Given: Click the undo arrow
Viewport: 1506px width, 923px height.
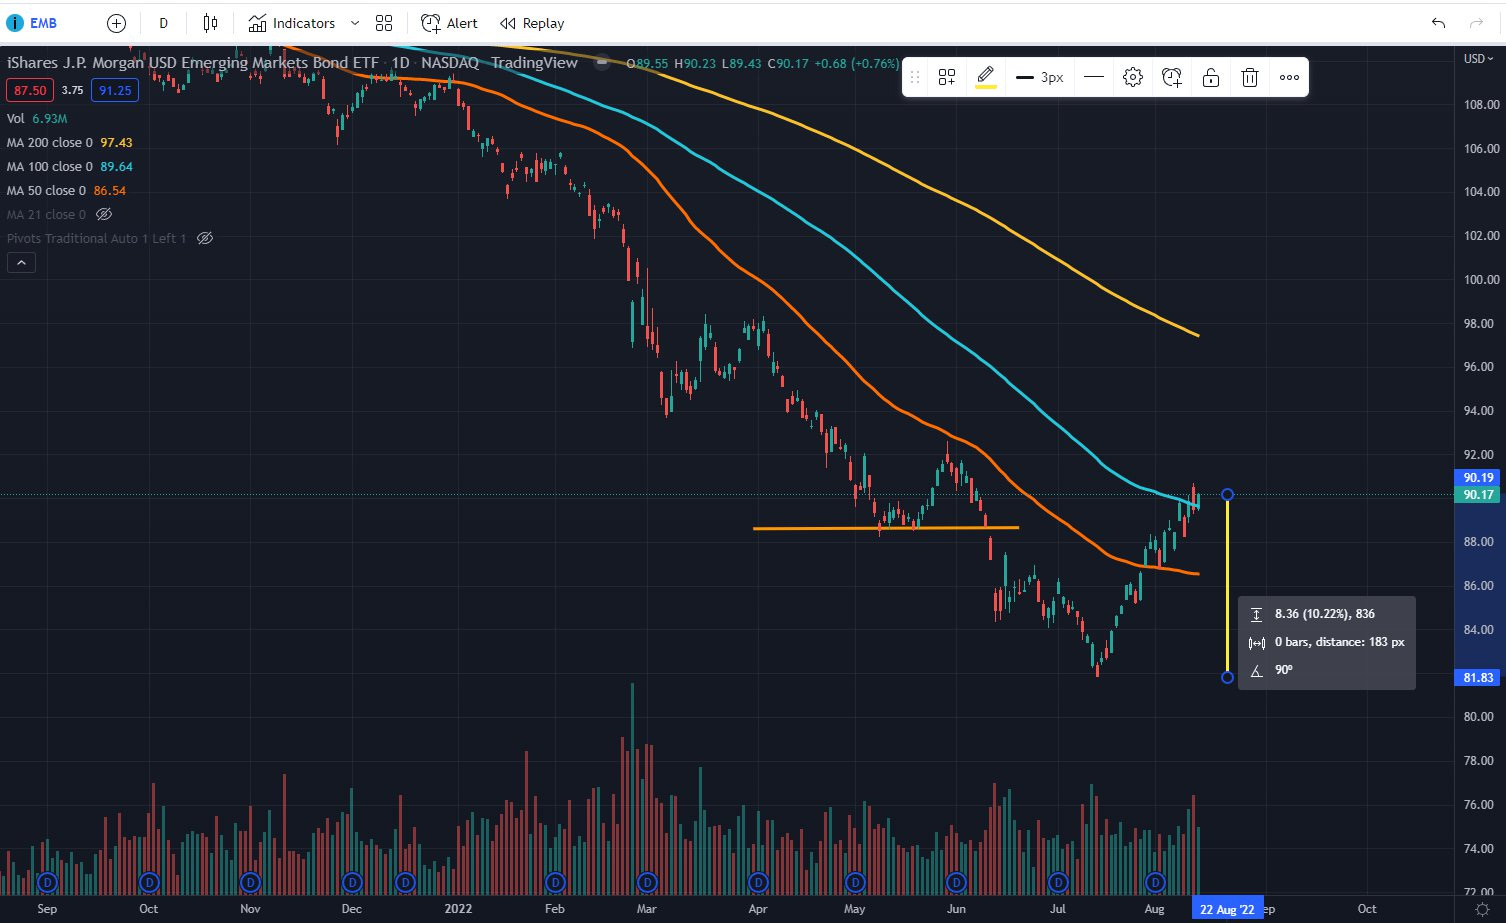Looking at the screenshot, I should coord(1438,23).
